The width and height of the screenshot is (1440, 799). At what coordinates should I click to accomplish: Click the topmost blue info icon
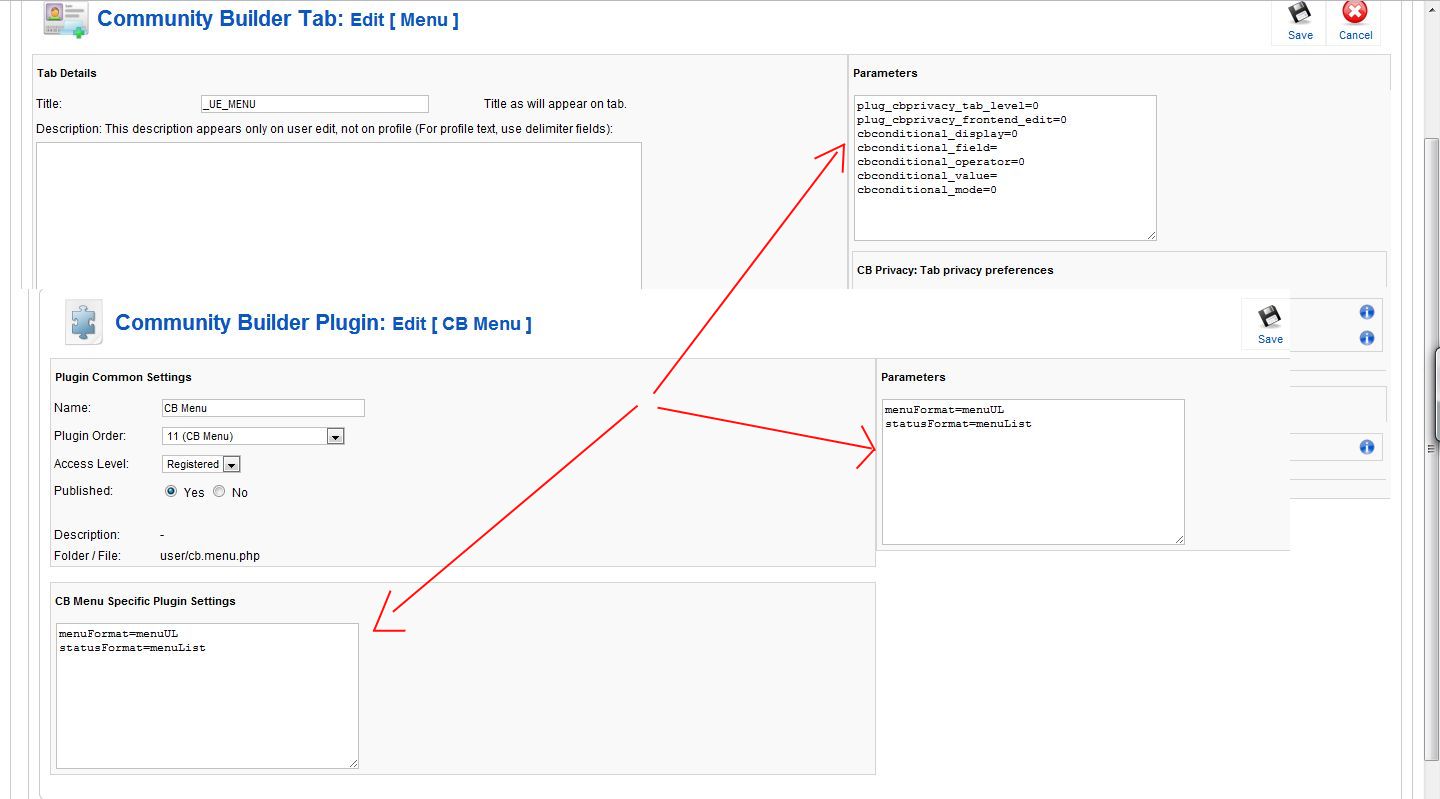point(1367,312)
